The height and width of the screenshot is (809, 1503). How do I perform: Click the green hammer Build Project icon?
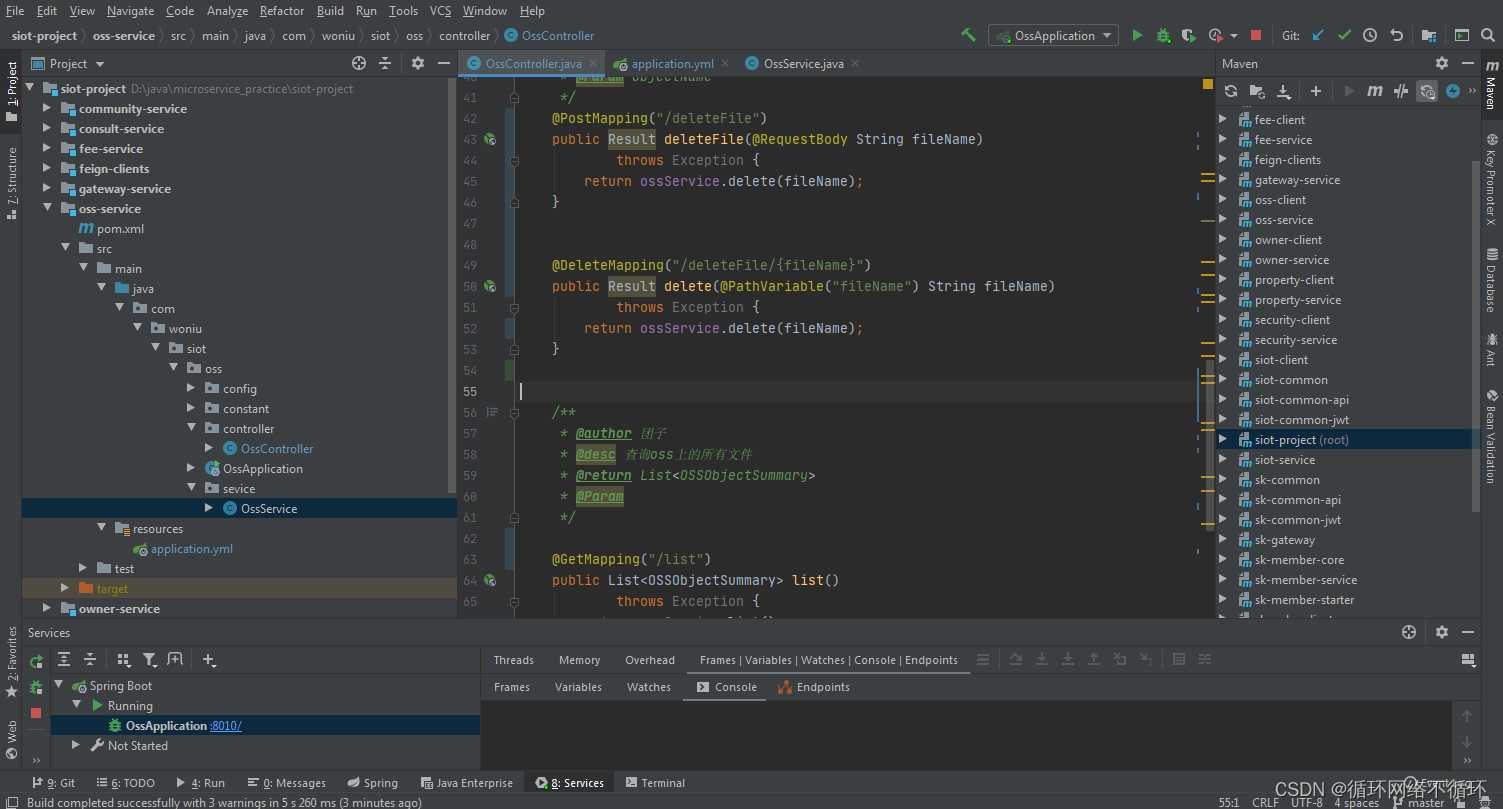point(968,35)
